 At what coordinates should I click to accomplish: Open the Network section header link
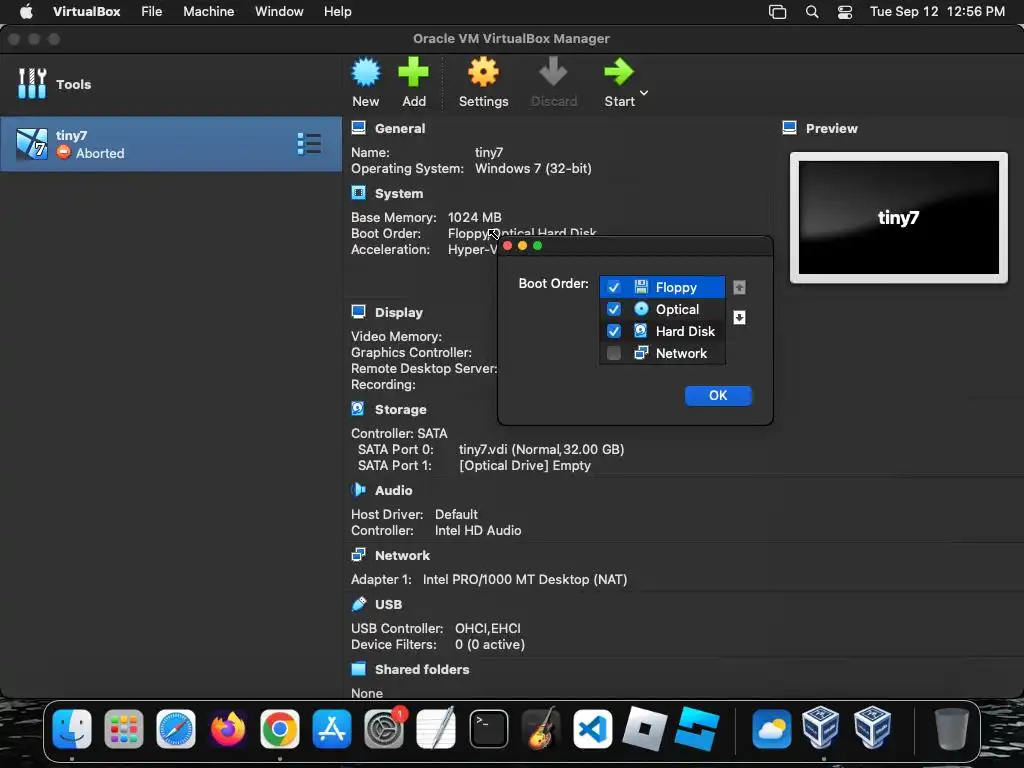(402, 555)
